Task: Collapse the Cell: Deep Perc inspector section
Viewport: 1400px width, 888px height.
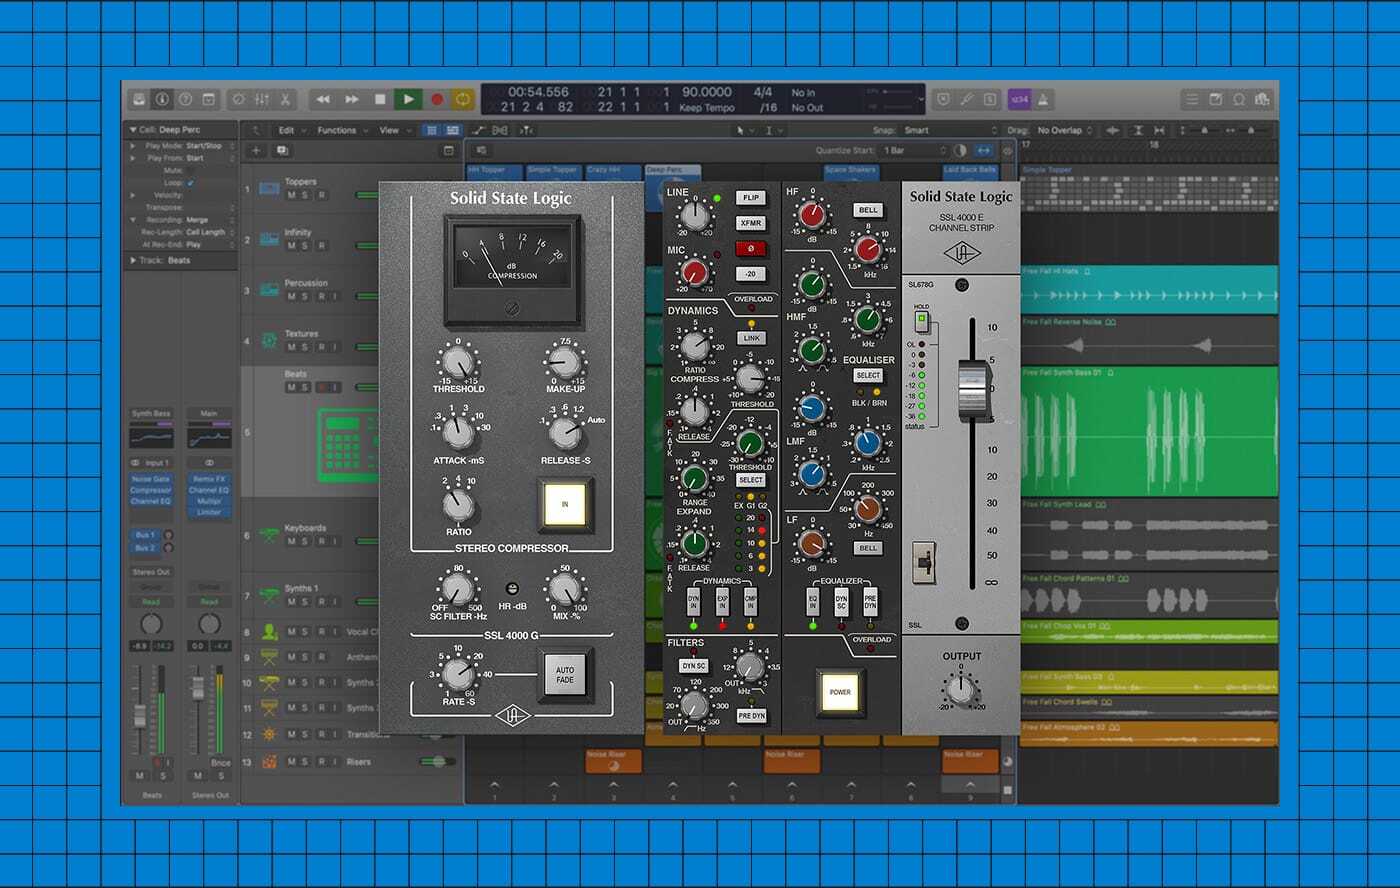Action: pos(132,130)
